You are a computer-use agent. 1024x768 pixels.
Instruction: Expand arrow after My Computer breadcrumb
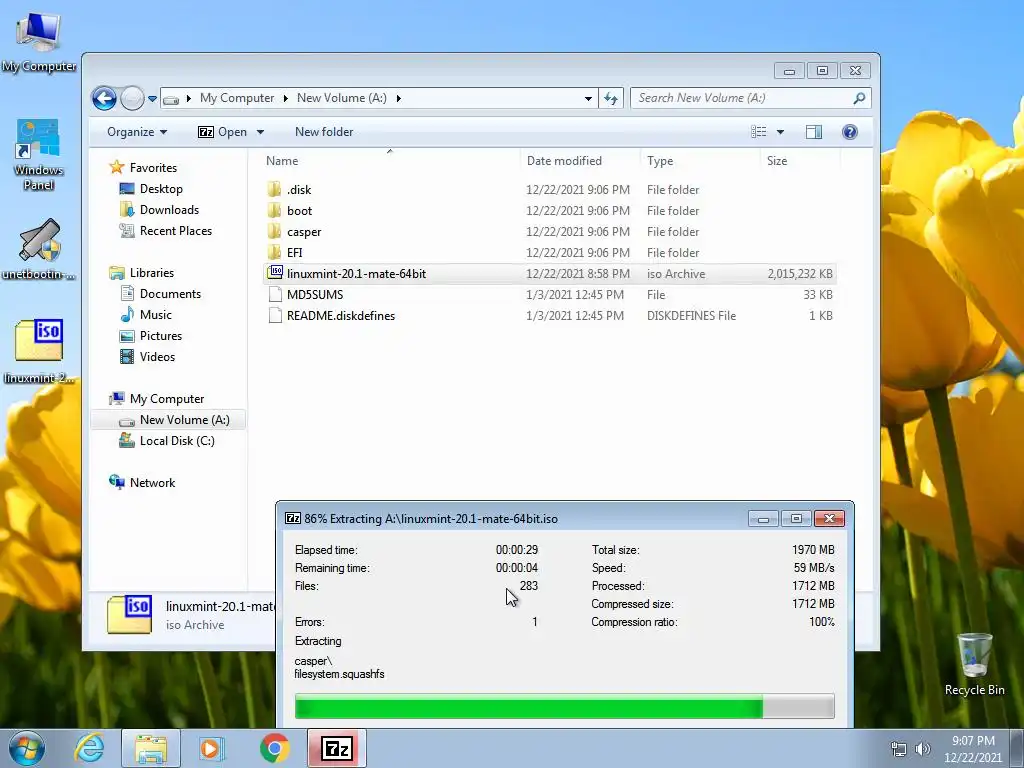click(285, 98)
